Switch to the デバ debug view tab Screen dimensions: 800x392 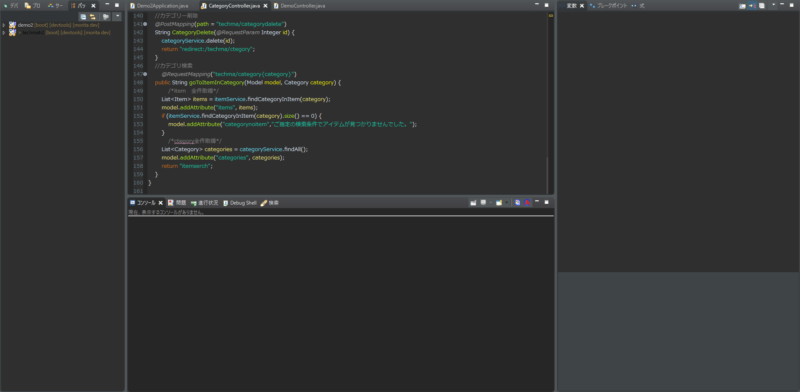click(x=11, y=6)
